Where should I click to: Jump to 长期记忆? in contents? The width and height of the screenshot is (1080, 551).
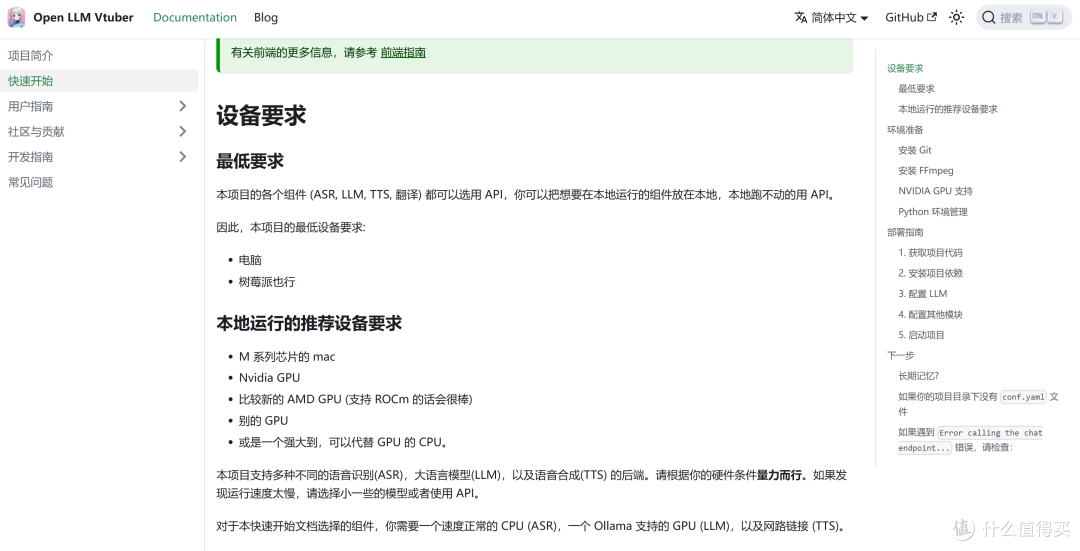click(x=918, y=376)
